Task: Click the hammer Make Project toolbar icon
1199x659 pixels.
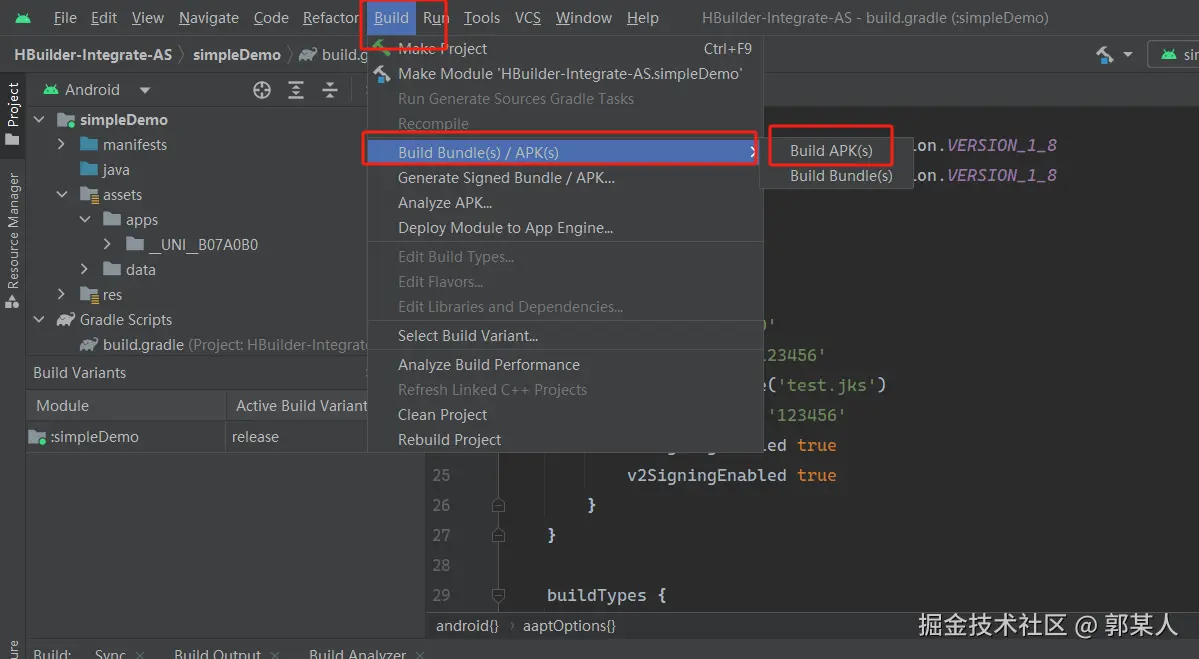Action: point(1104,54)
